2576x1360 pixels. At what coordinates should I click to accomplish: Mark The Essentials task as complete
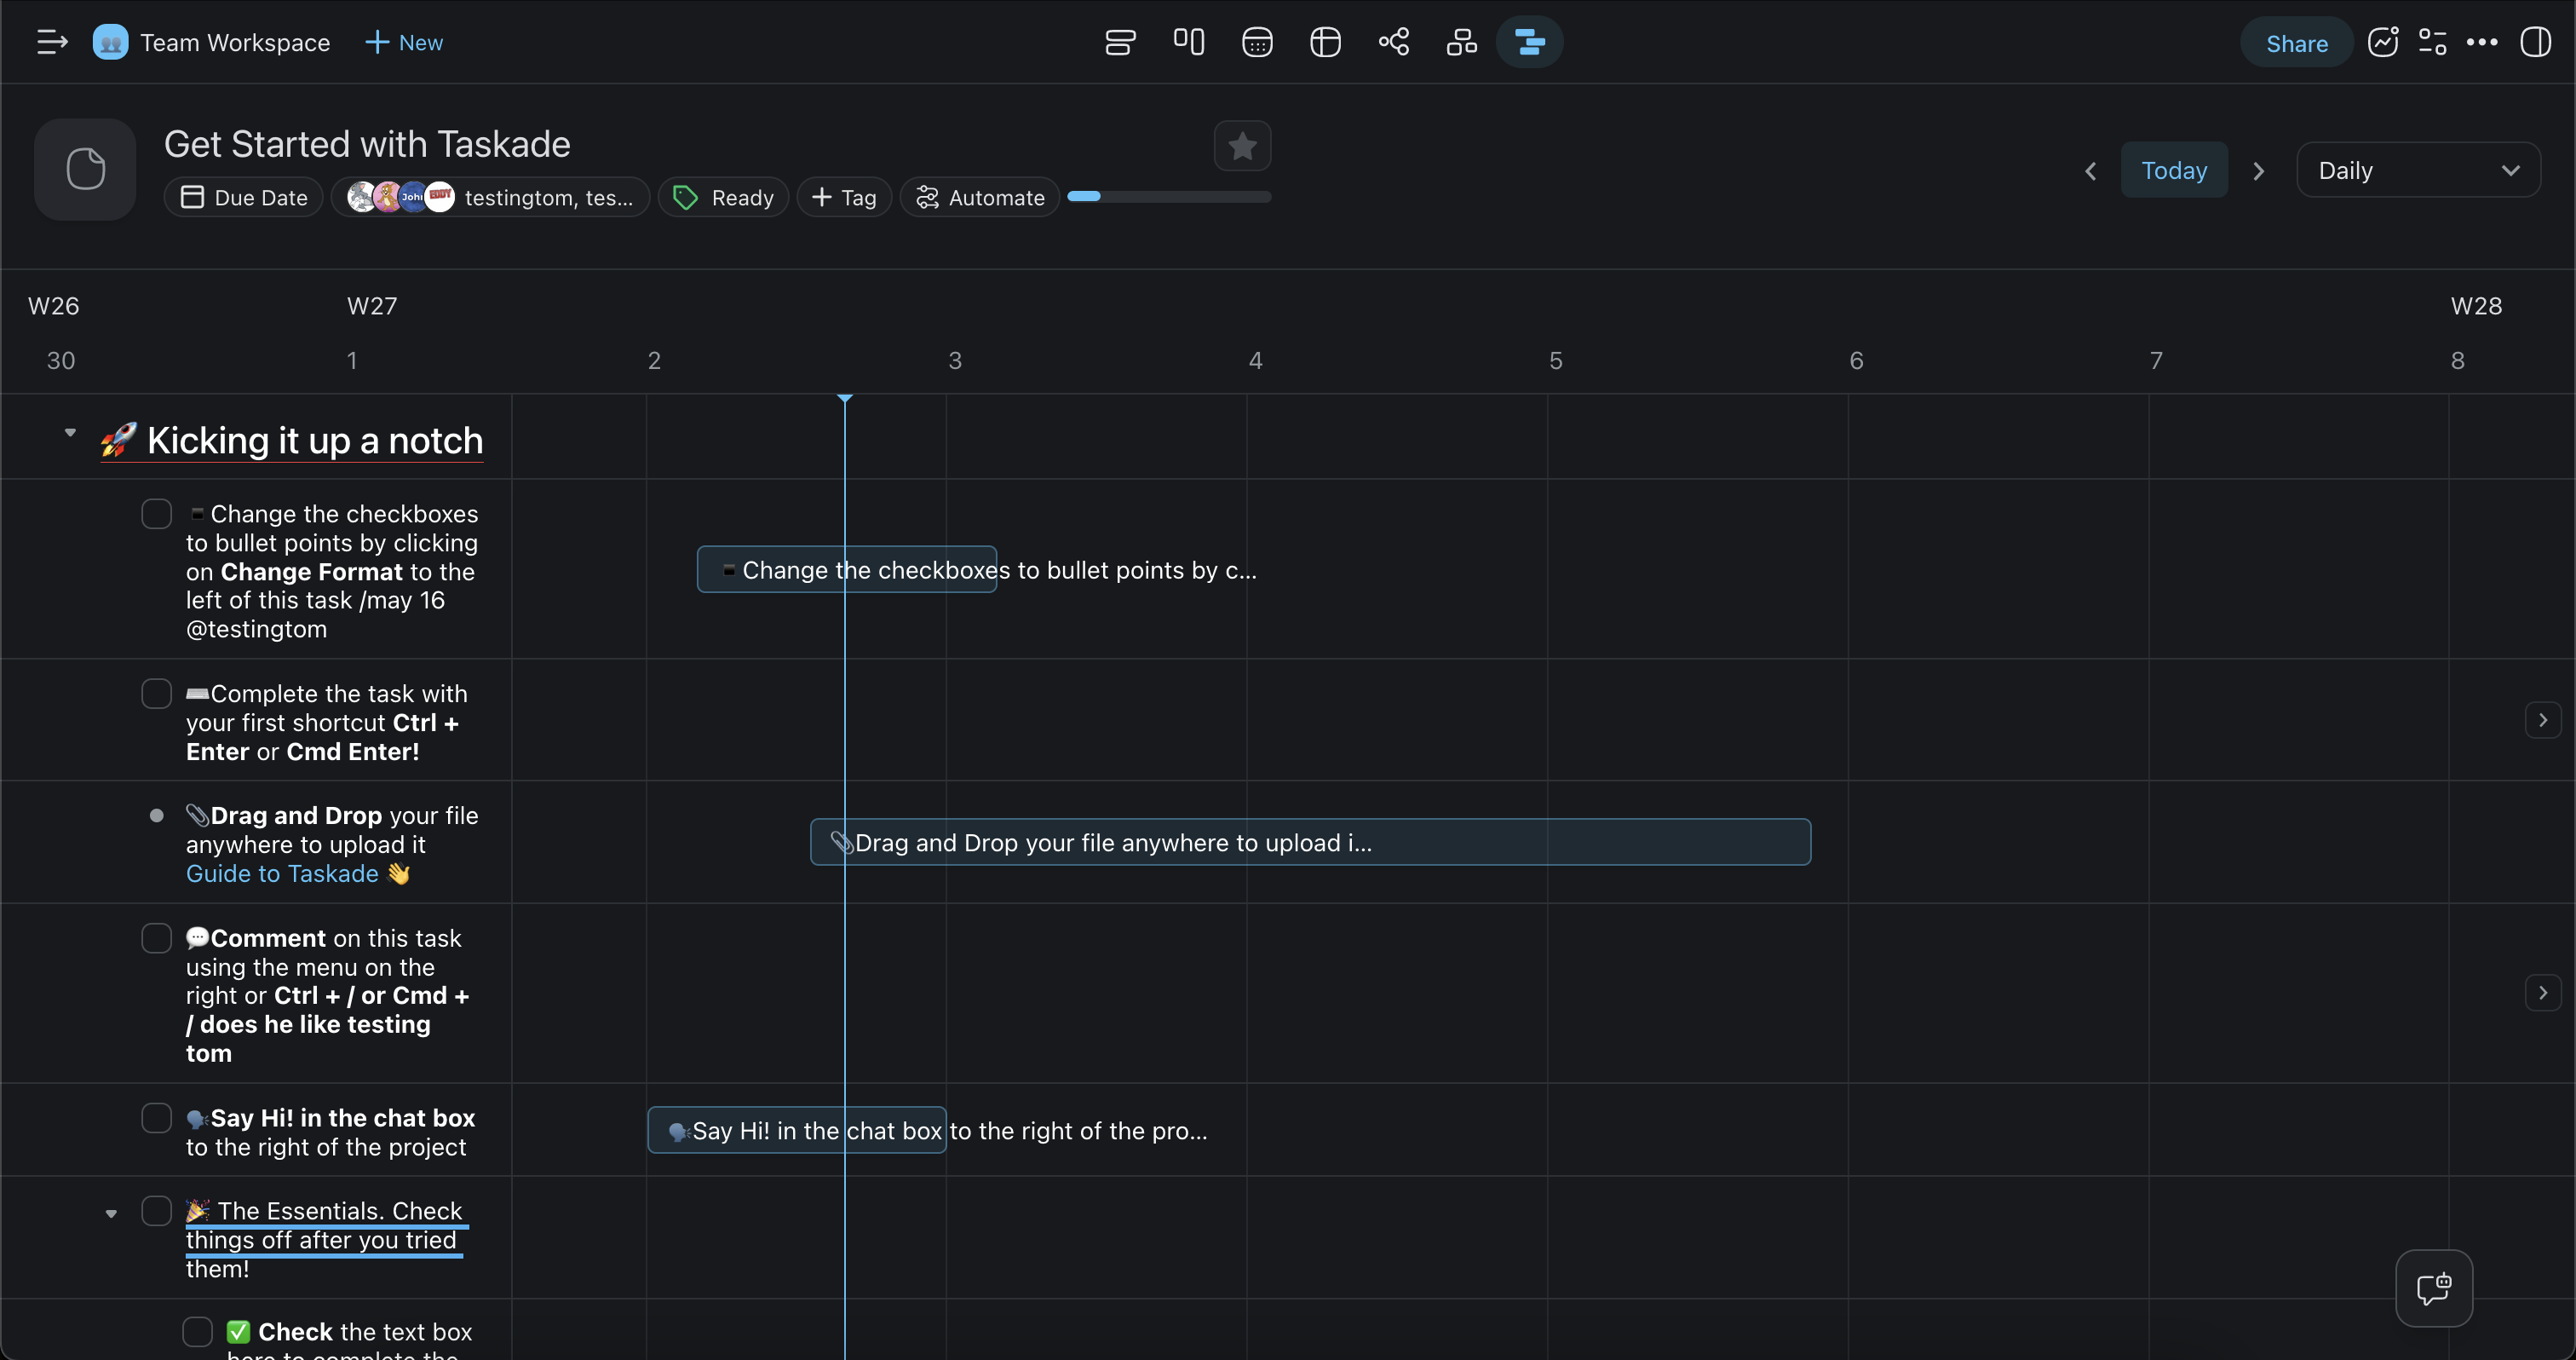pyautogui.click(x=156, y=1211)
